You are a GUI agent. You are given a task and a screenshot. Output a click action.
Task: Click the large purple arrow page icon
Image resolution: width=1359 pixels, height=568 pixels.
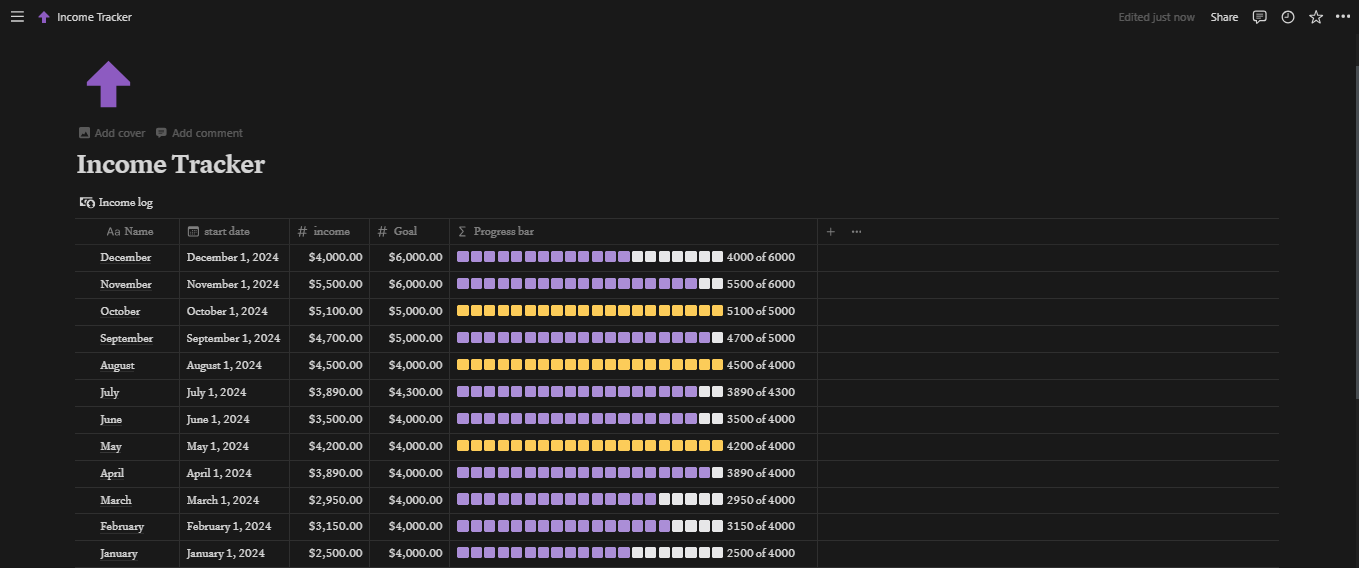tap(108, 85)
